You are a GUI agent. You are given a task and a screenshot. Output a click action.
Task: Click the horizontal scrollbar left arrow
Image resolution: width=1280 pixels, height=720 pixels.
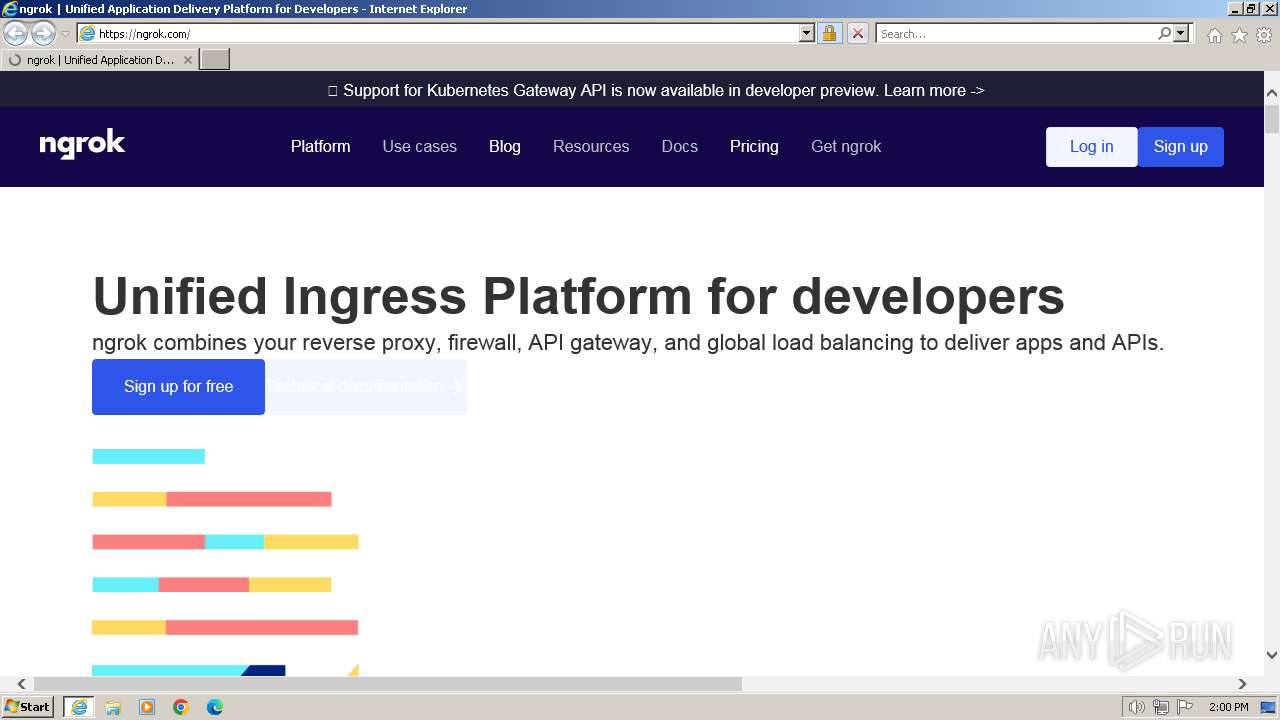tap(21, 684)
